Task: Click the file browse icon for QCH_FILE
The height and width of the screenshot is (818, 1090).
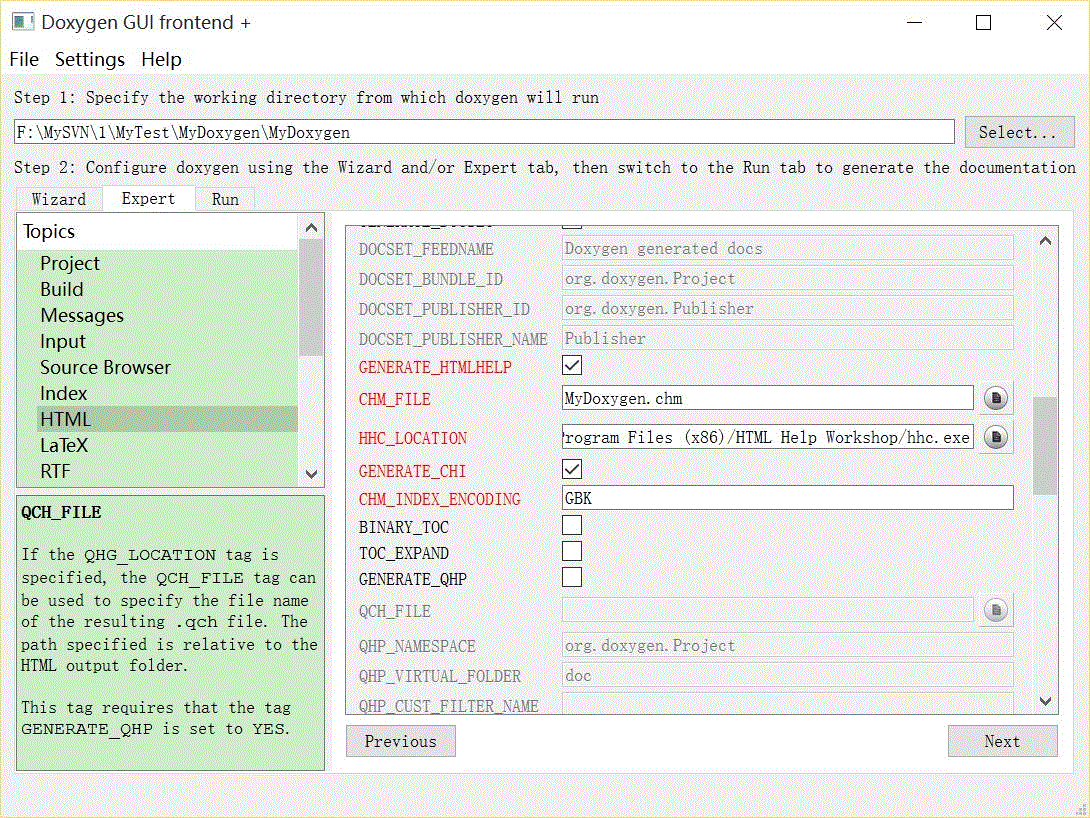Action: coord(995,610)
